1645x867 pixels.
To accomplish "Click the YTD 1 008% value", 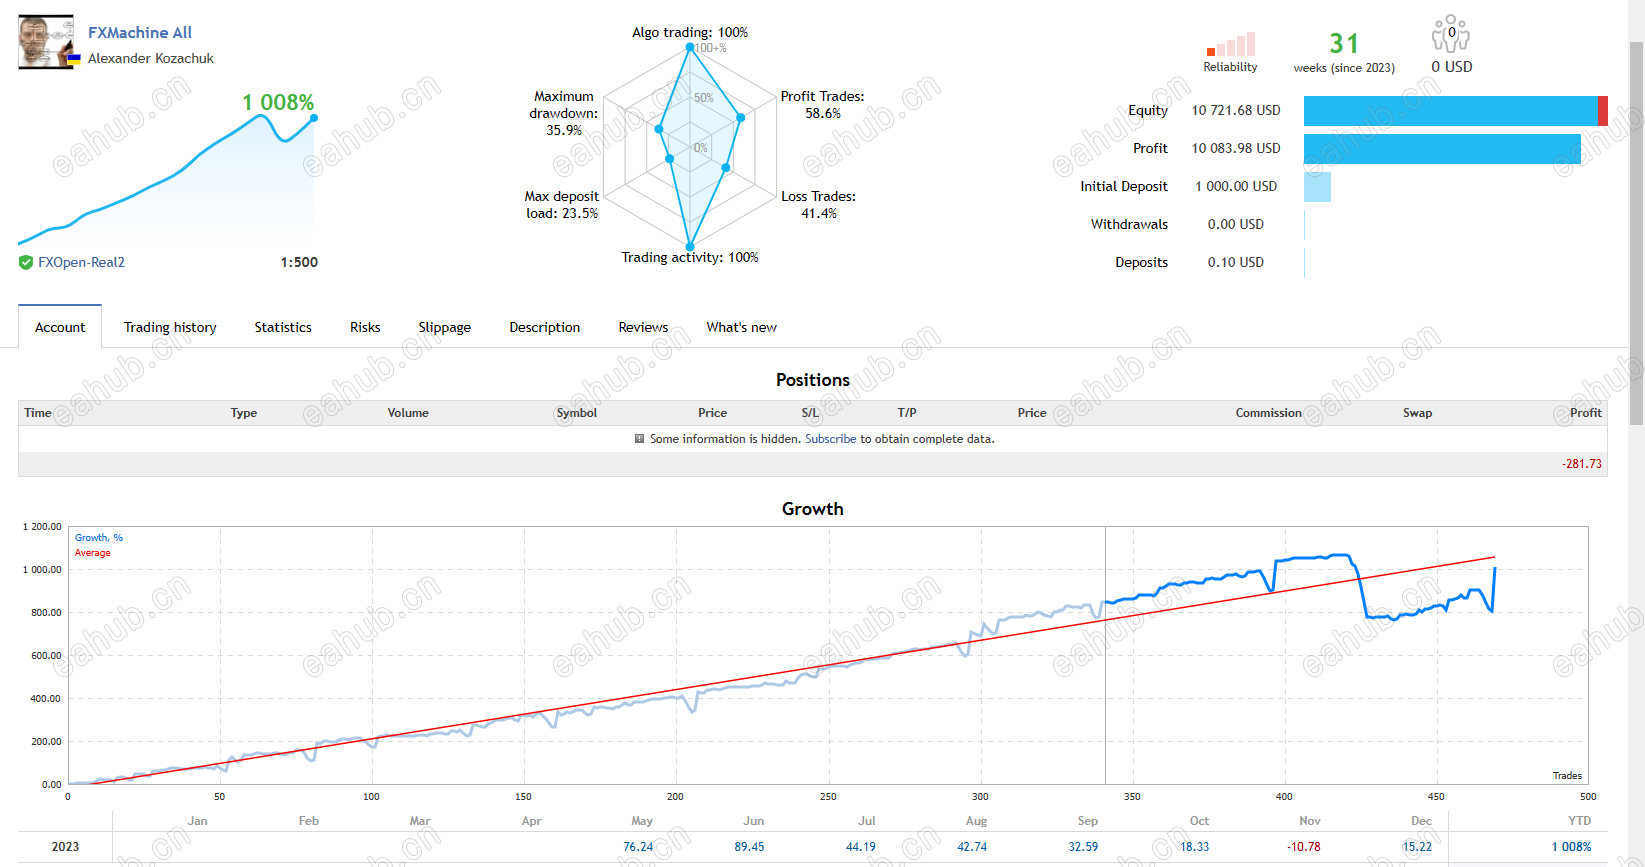I will [x=1571, y=847].
